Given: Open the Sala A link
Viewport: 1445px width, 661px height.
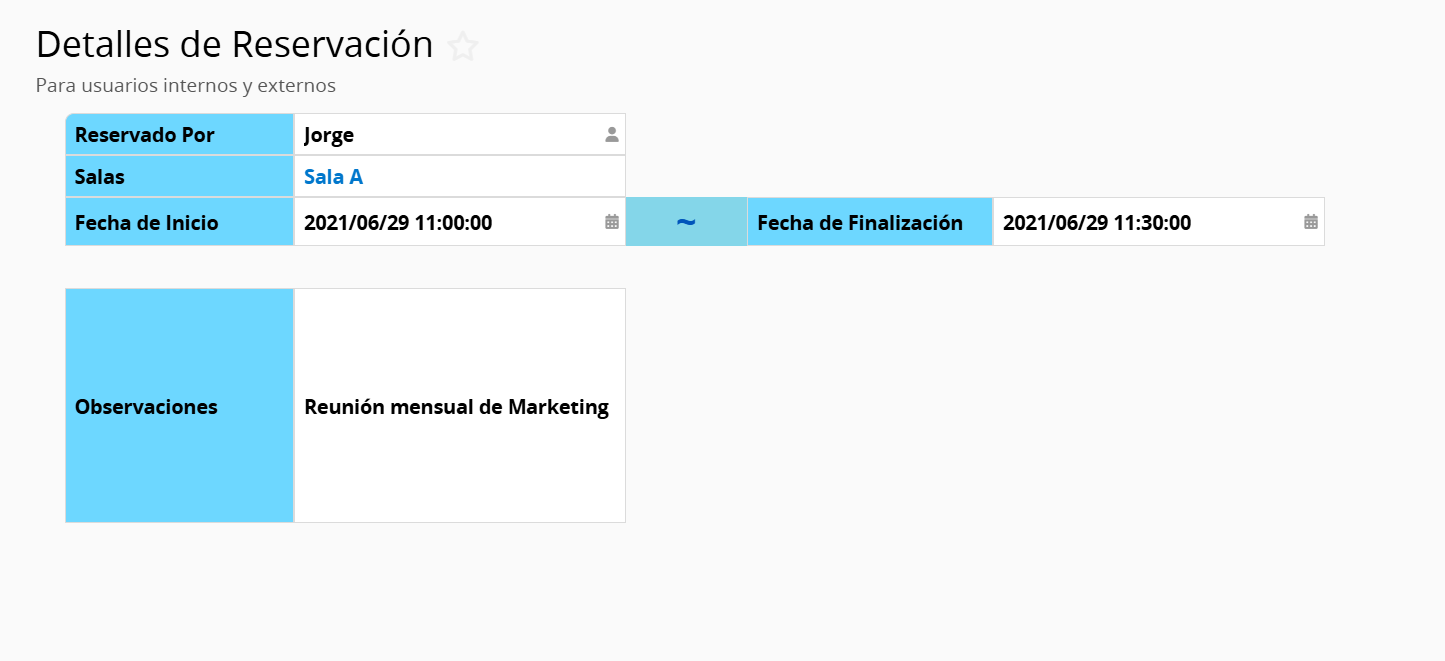Looking at the screenshot, I should (x=333, y=177).
